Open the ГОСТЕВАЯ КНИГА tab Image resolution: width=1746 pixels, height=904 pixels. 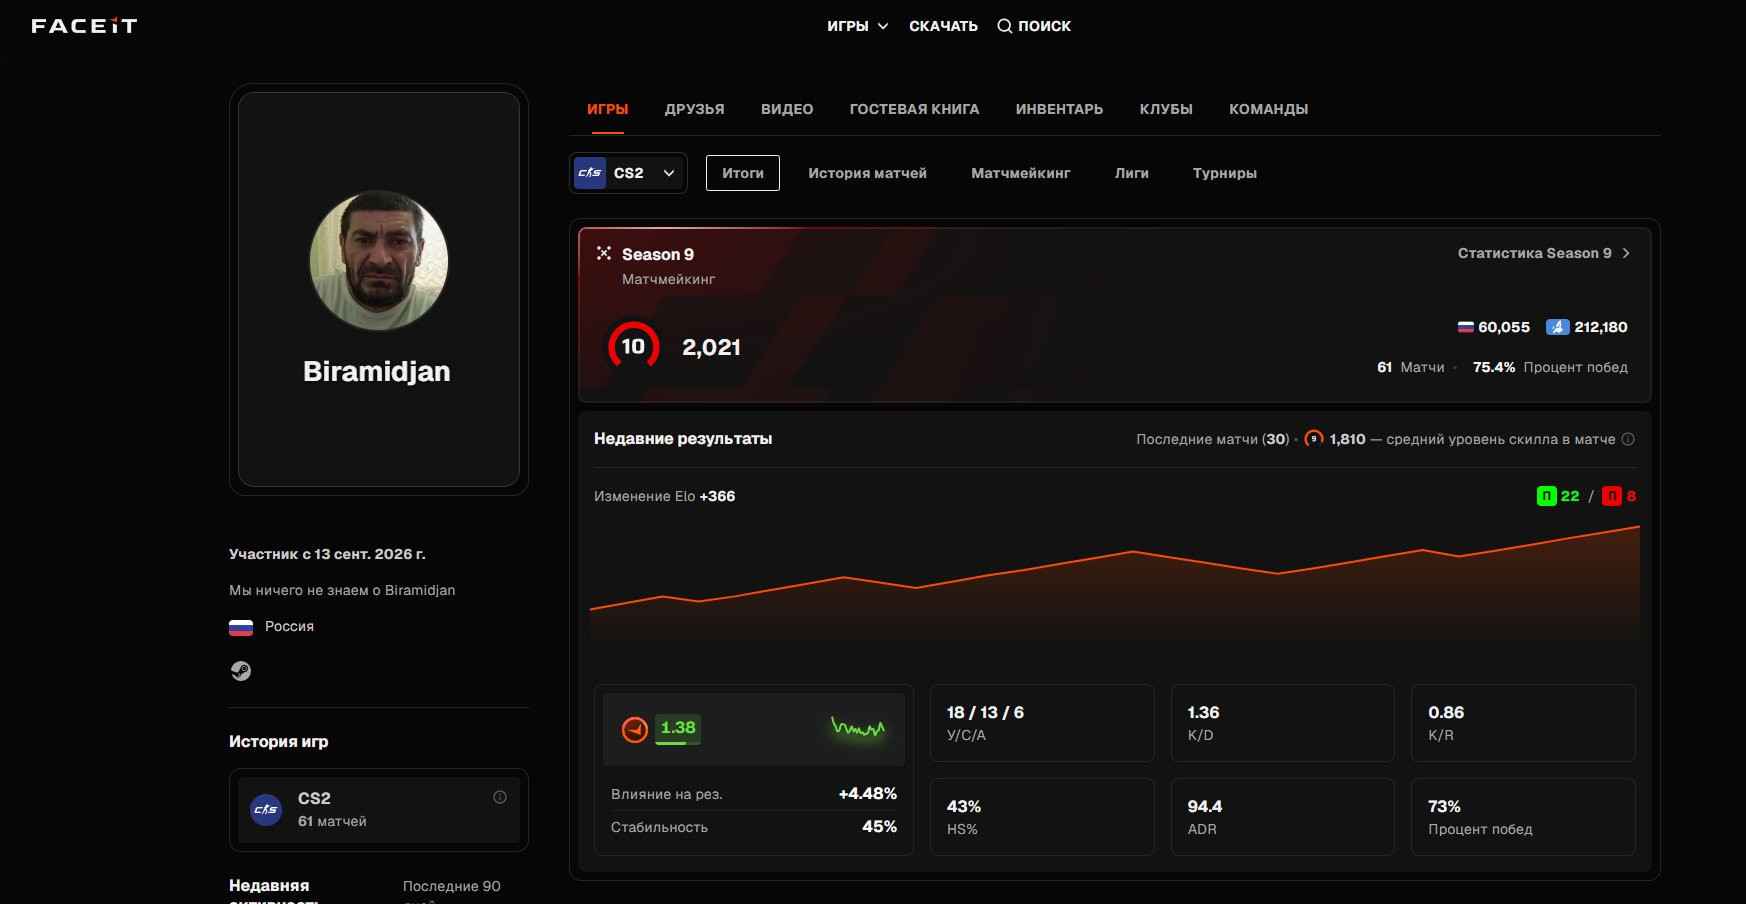[914, 109]
